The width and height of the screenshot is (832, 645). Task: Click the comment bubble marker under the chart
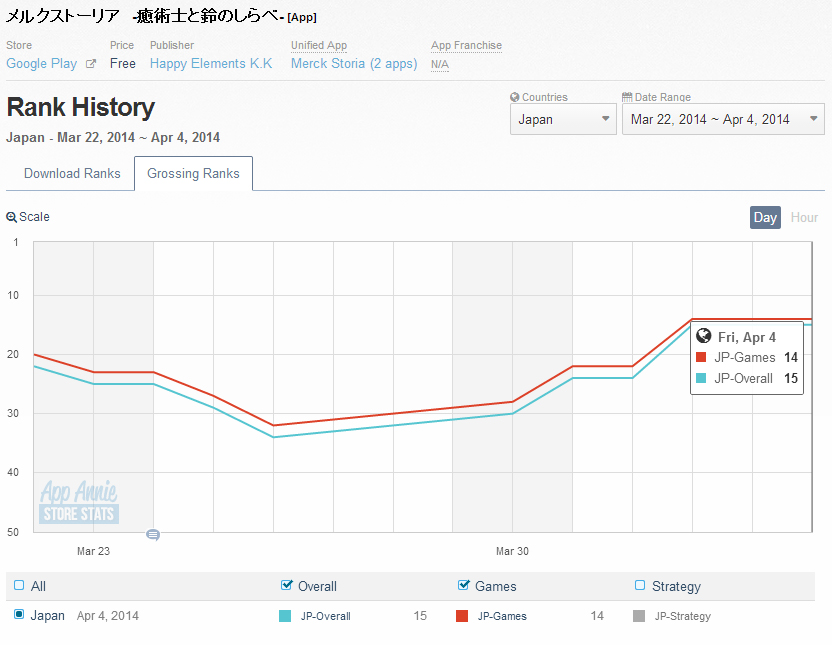tap(153, 535)
